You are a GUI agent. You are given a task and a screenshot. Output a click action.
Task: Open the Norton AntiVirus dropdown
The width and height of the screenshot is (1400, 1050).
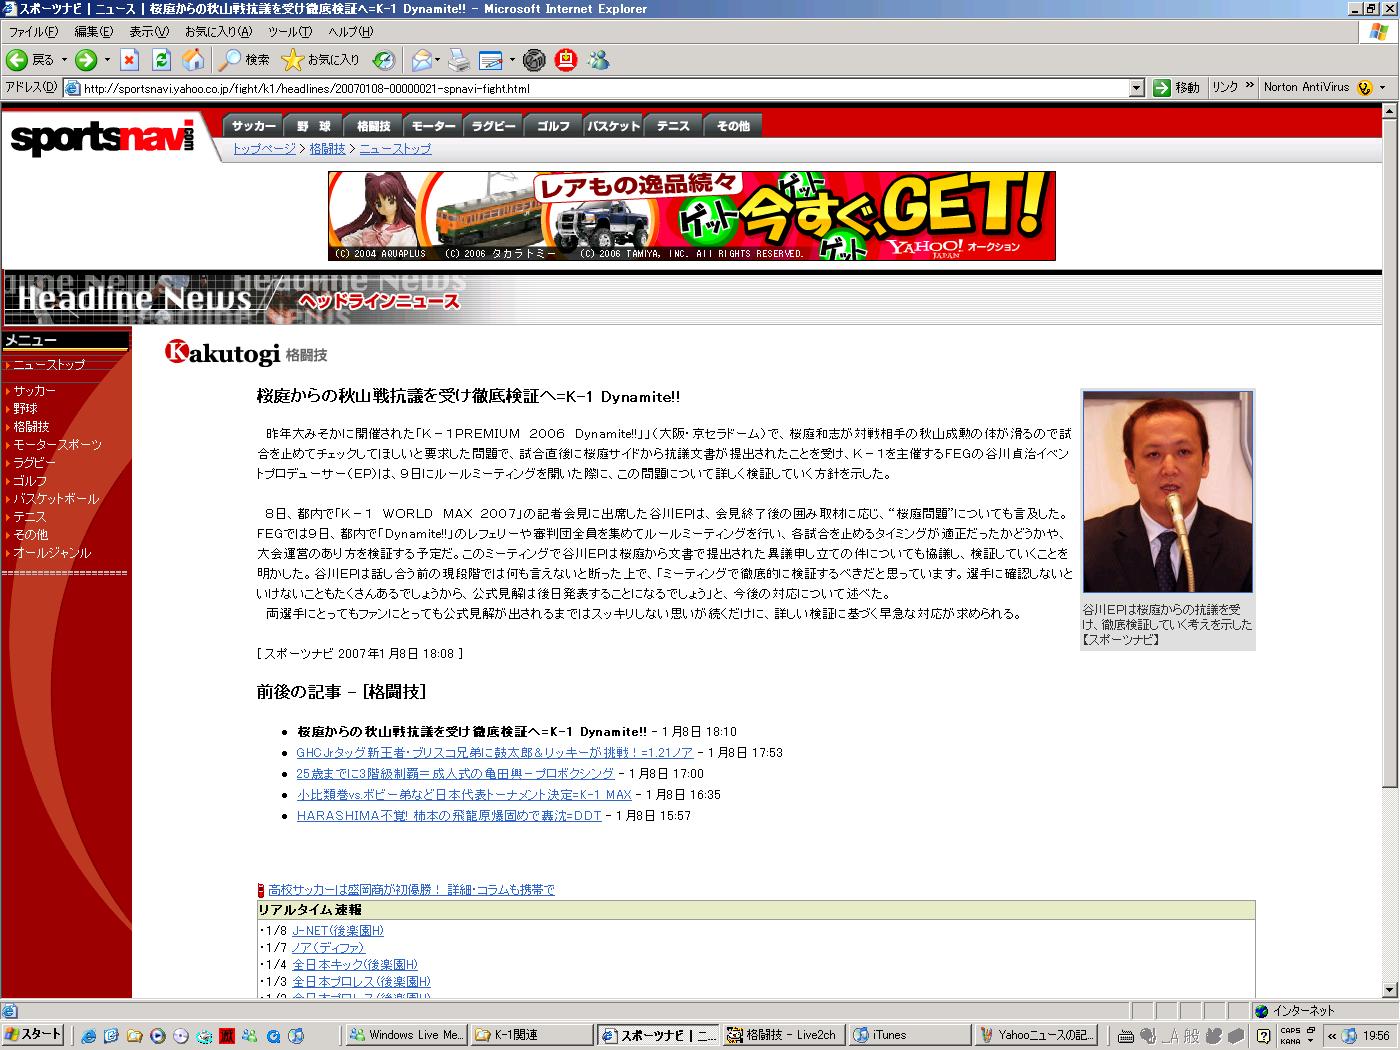1382,88
